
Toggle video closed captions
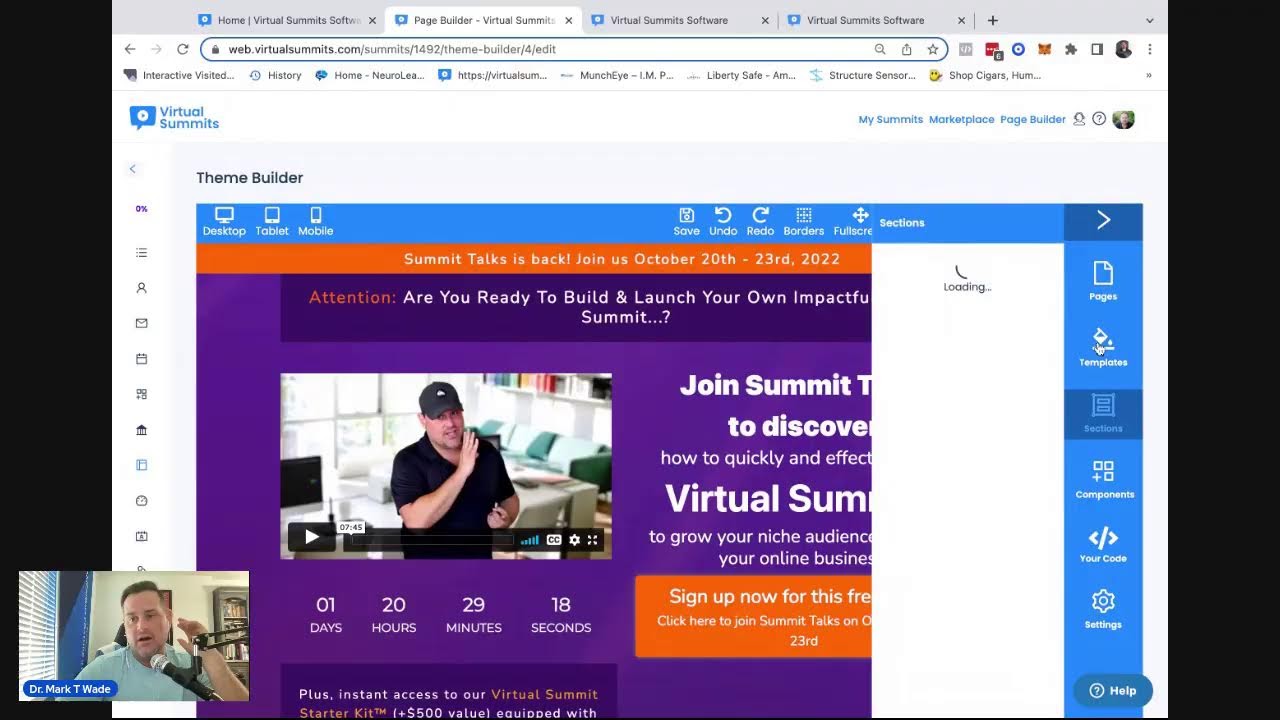click(554, 540)
